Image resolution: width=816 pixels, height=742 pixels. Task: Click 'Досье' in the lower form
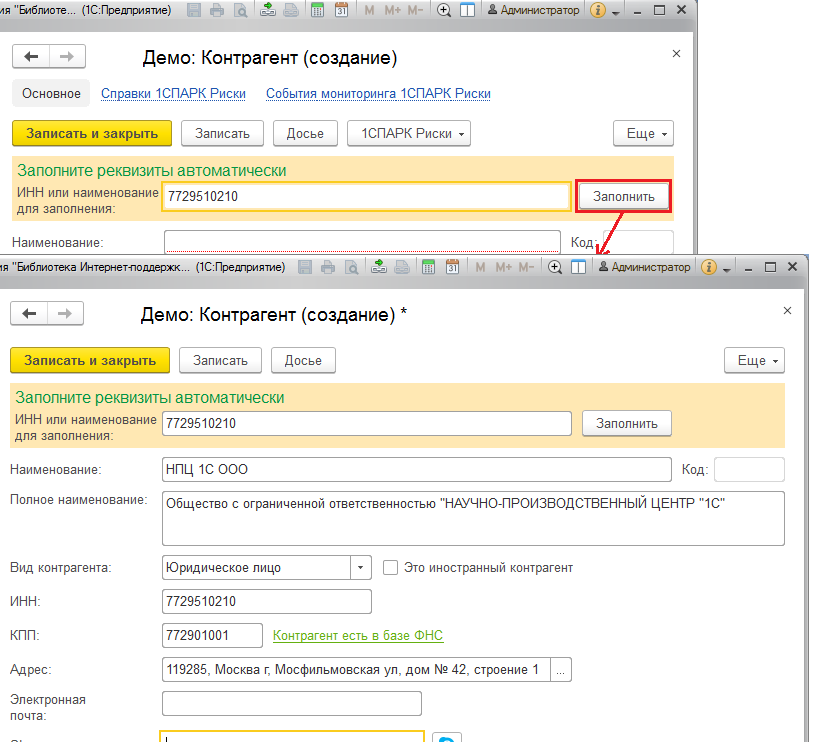pyautogui.click(x=303, y=361)
